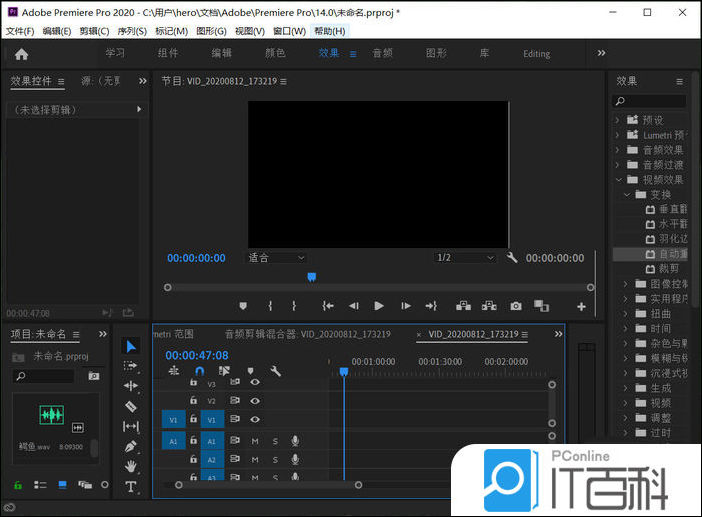
Task: Choose the Ripple Edit tool
Action: [x=131, y=386]
